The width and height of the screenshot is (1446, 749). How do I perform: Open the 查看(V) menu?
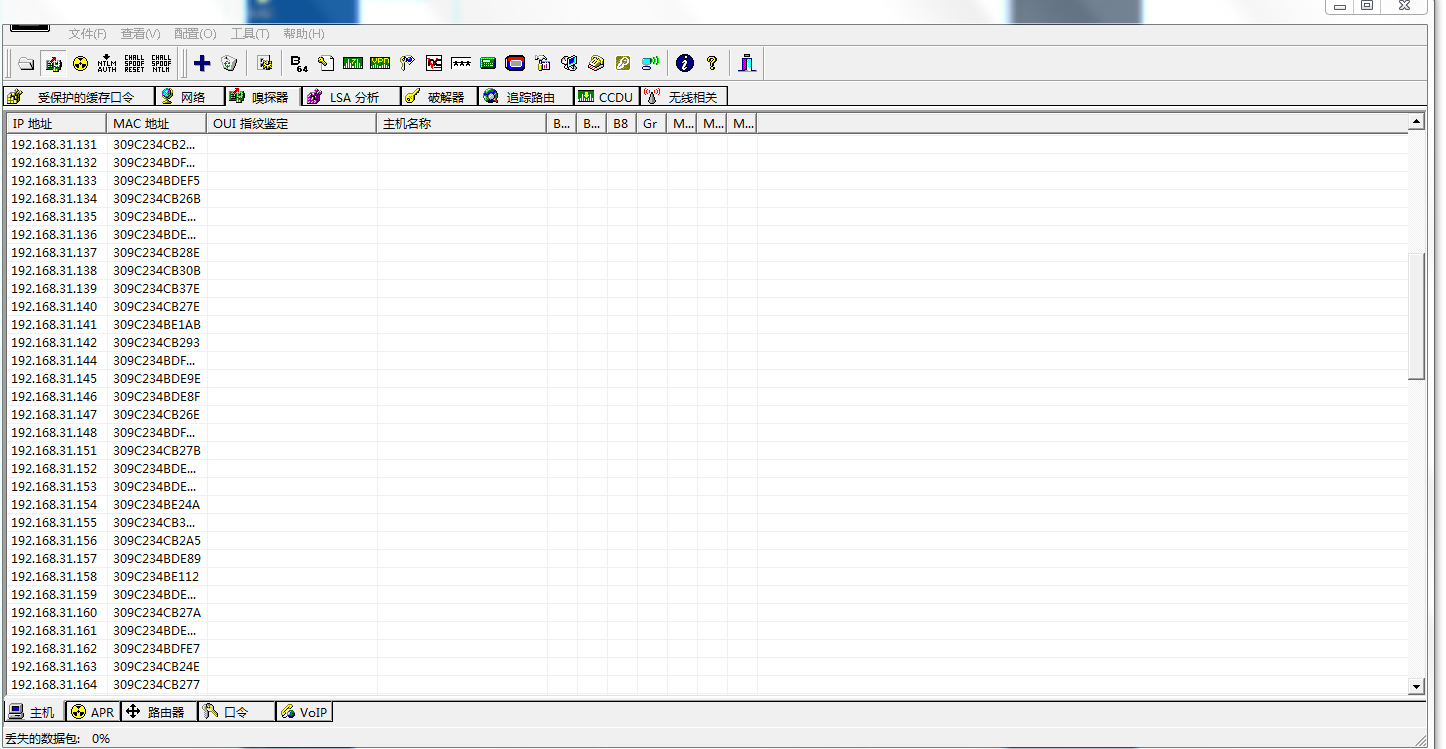140,34
